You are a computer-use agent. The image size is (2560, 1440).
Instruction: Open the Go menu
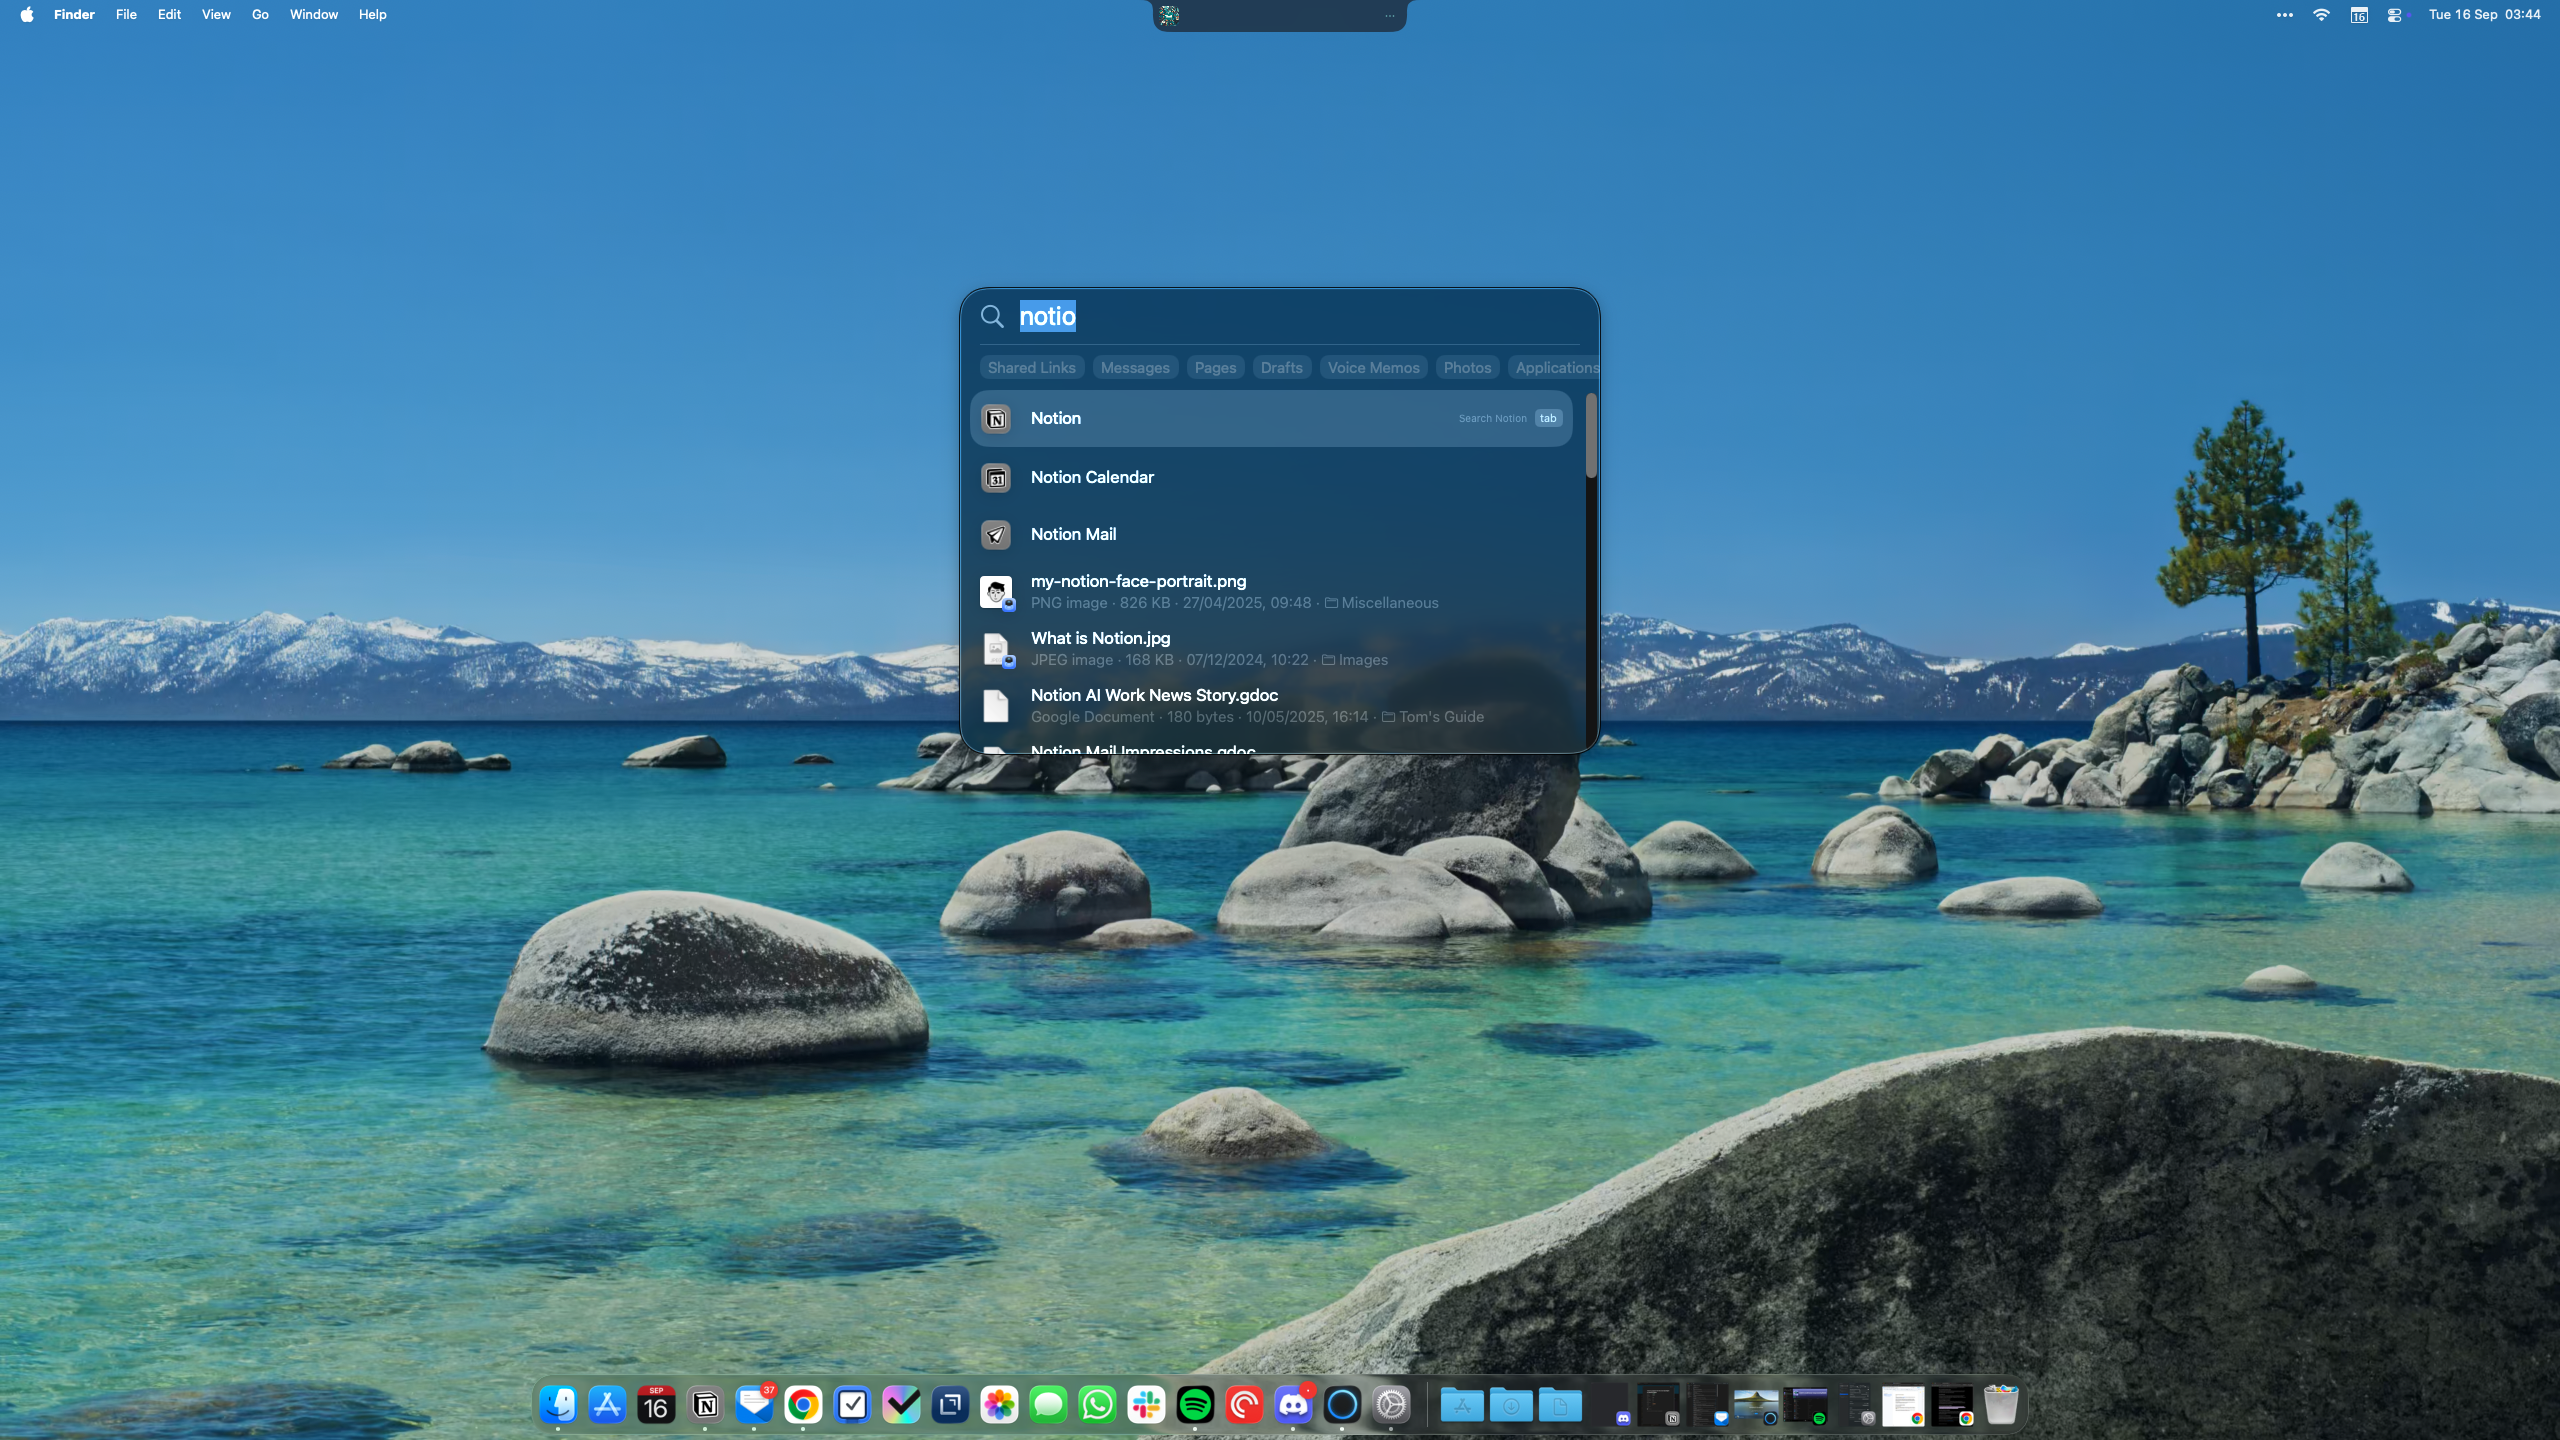[x=259, y=14]
